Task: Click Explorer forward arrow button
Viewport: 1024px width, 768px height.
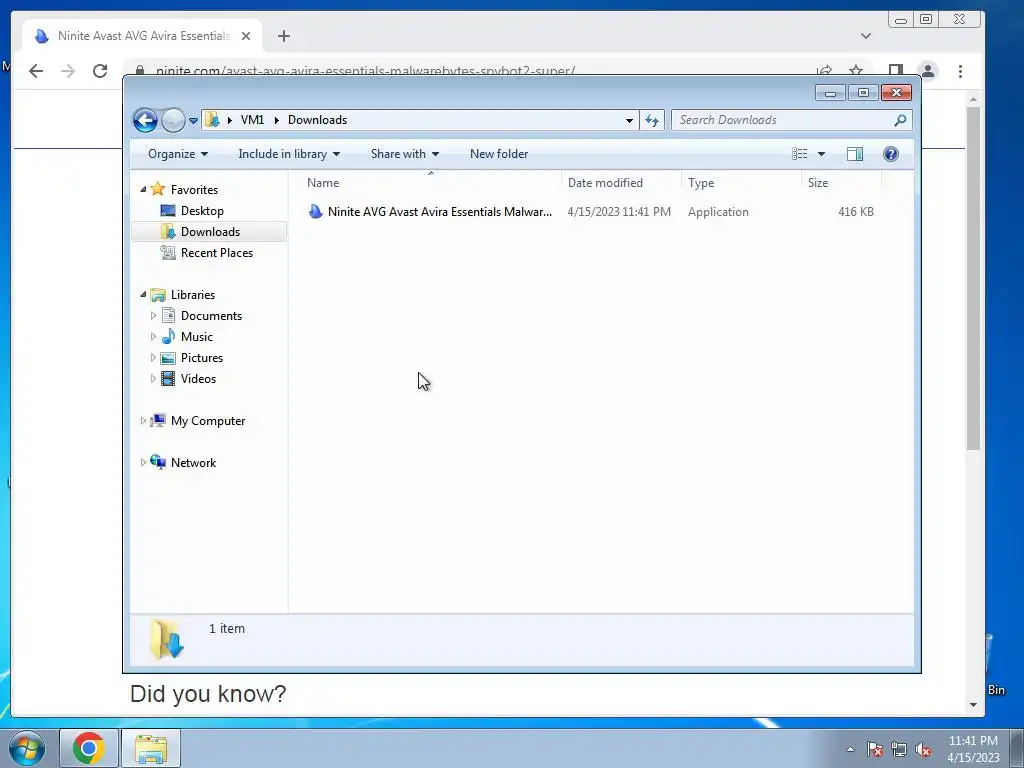Action: [173, 120]
